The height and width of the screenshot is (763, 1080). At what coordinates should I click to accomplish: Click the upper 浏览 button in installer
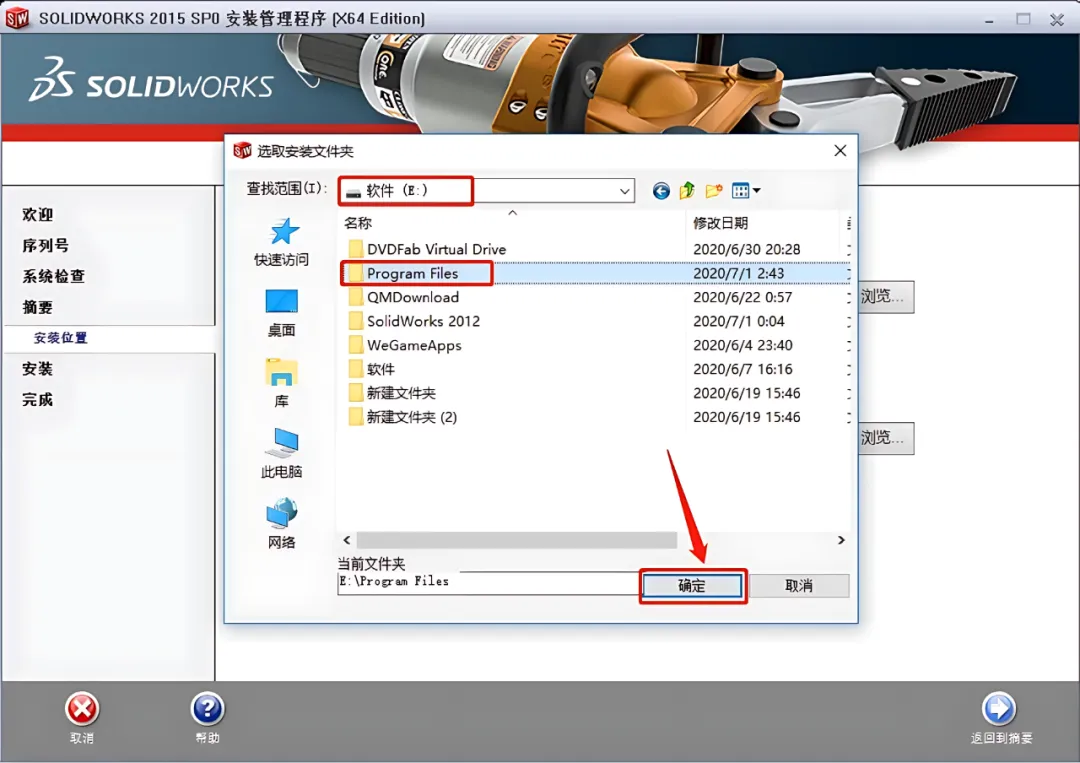click(x=886, y=297)
